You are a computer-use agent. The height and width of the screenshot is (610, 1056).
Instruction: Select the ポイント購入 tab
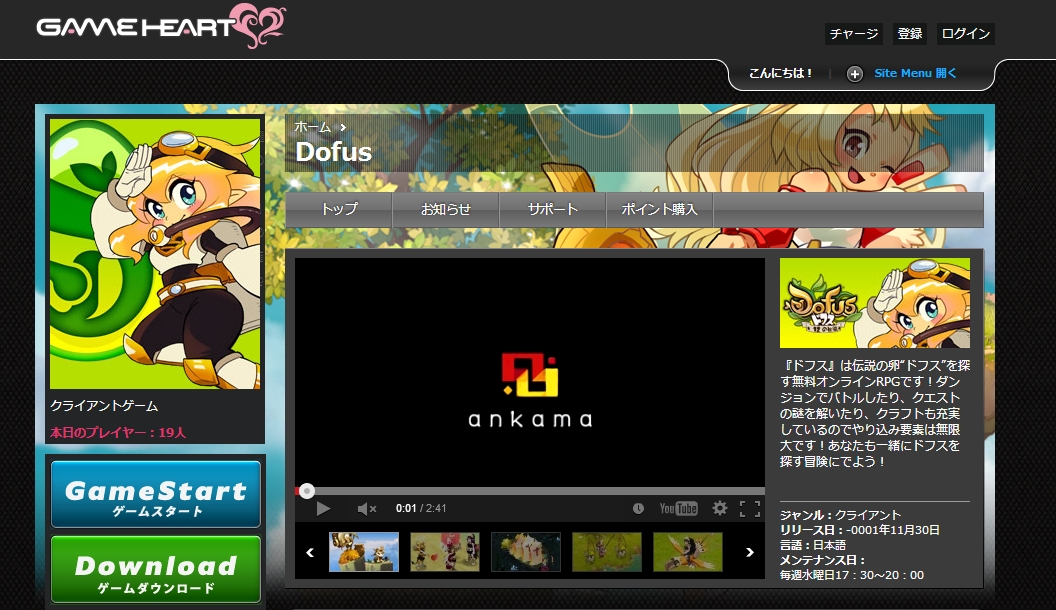click(659, 209)
